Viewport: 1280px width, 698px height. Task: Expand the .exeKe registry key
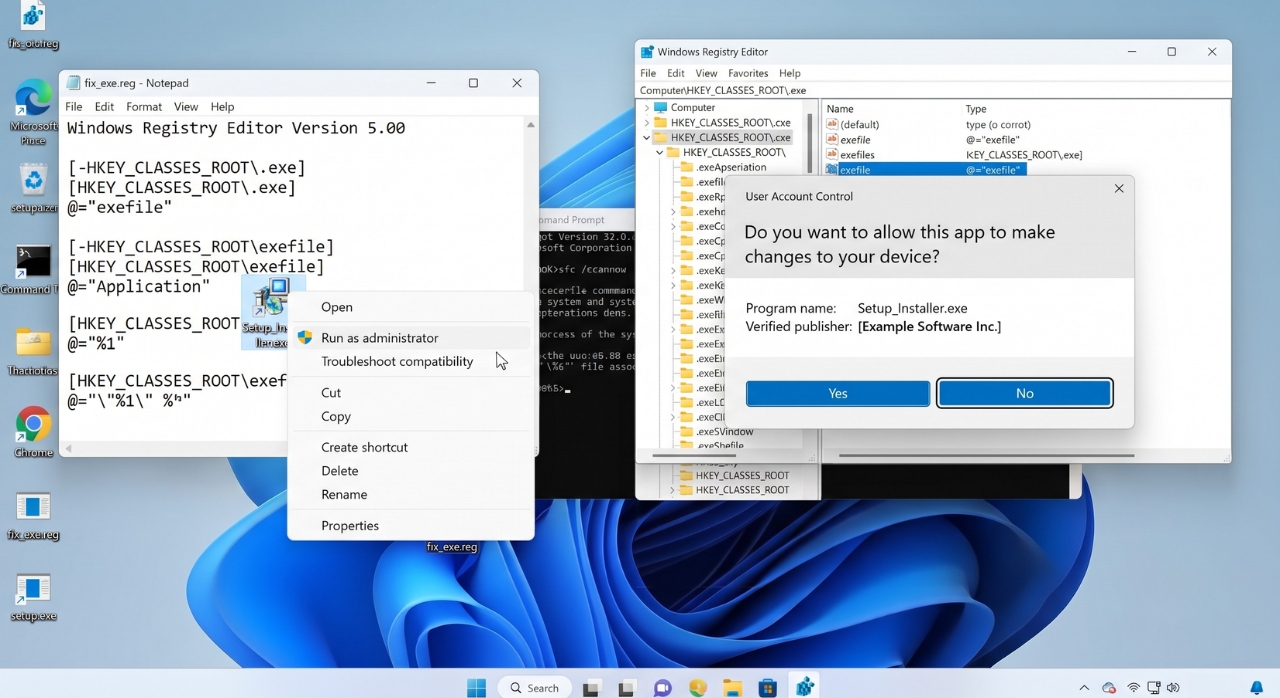pyautogui.click(x=674, y=270)
